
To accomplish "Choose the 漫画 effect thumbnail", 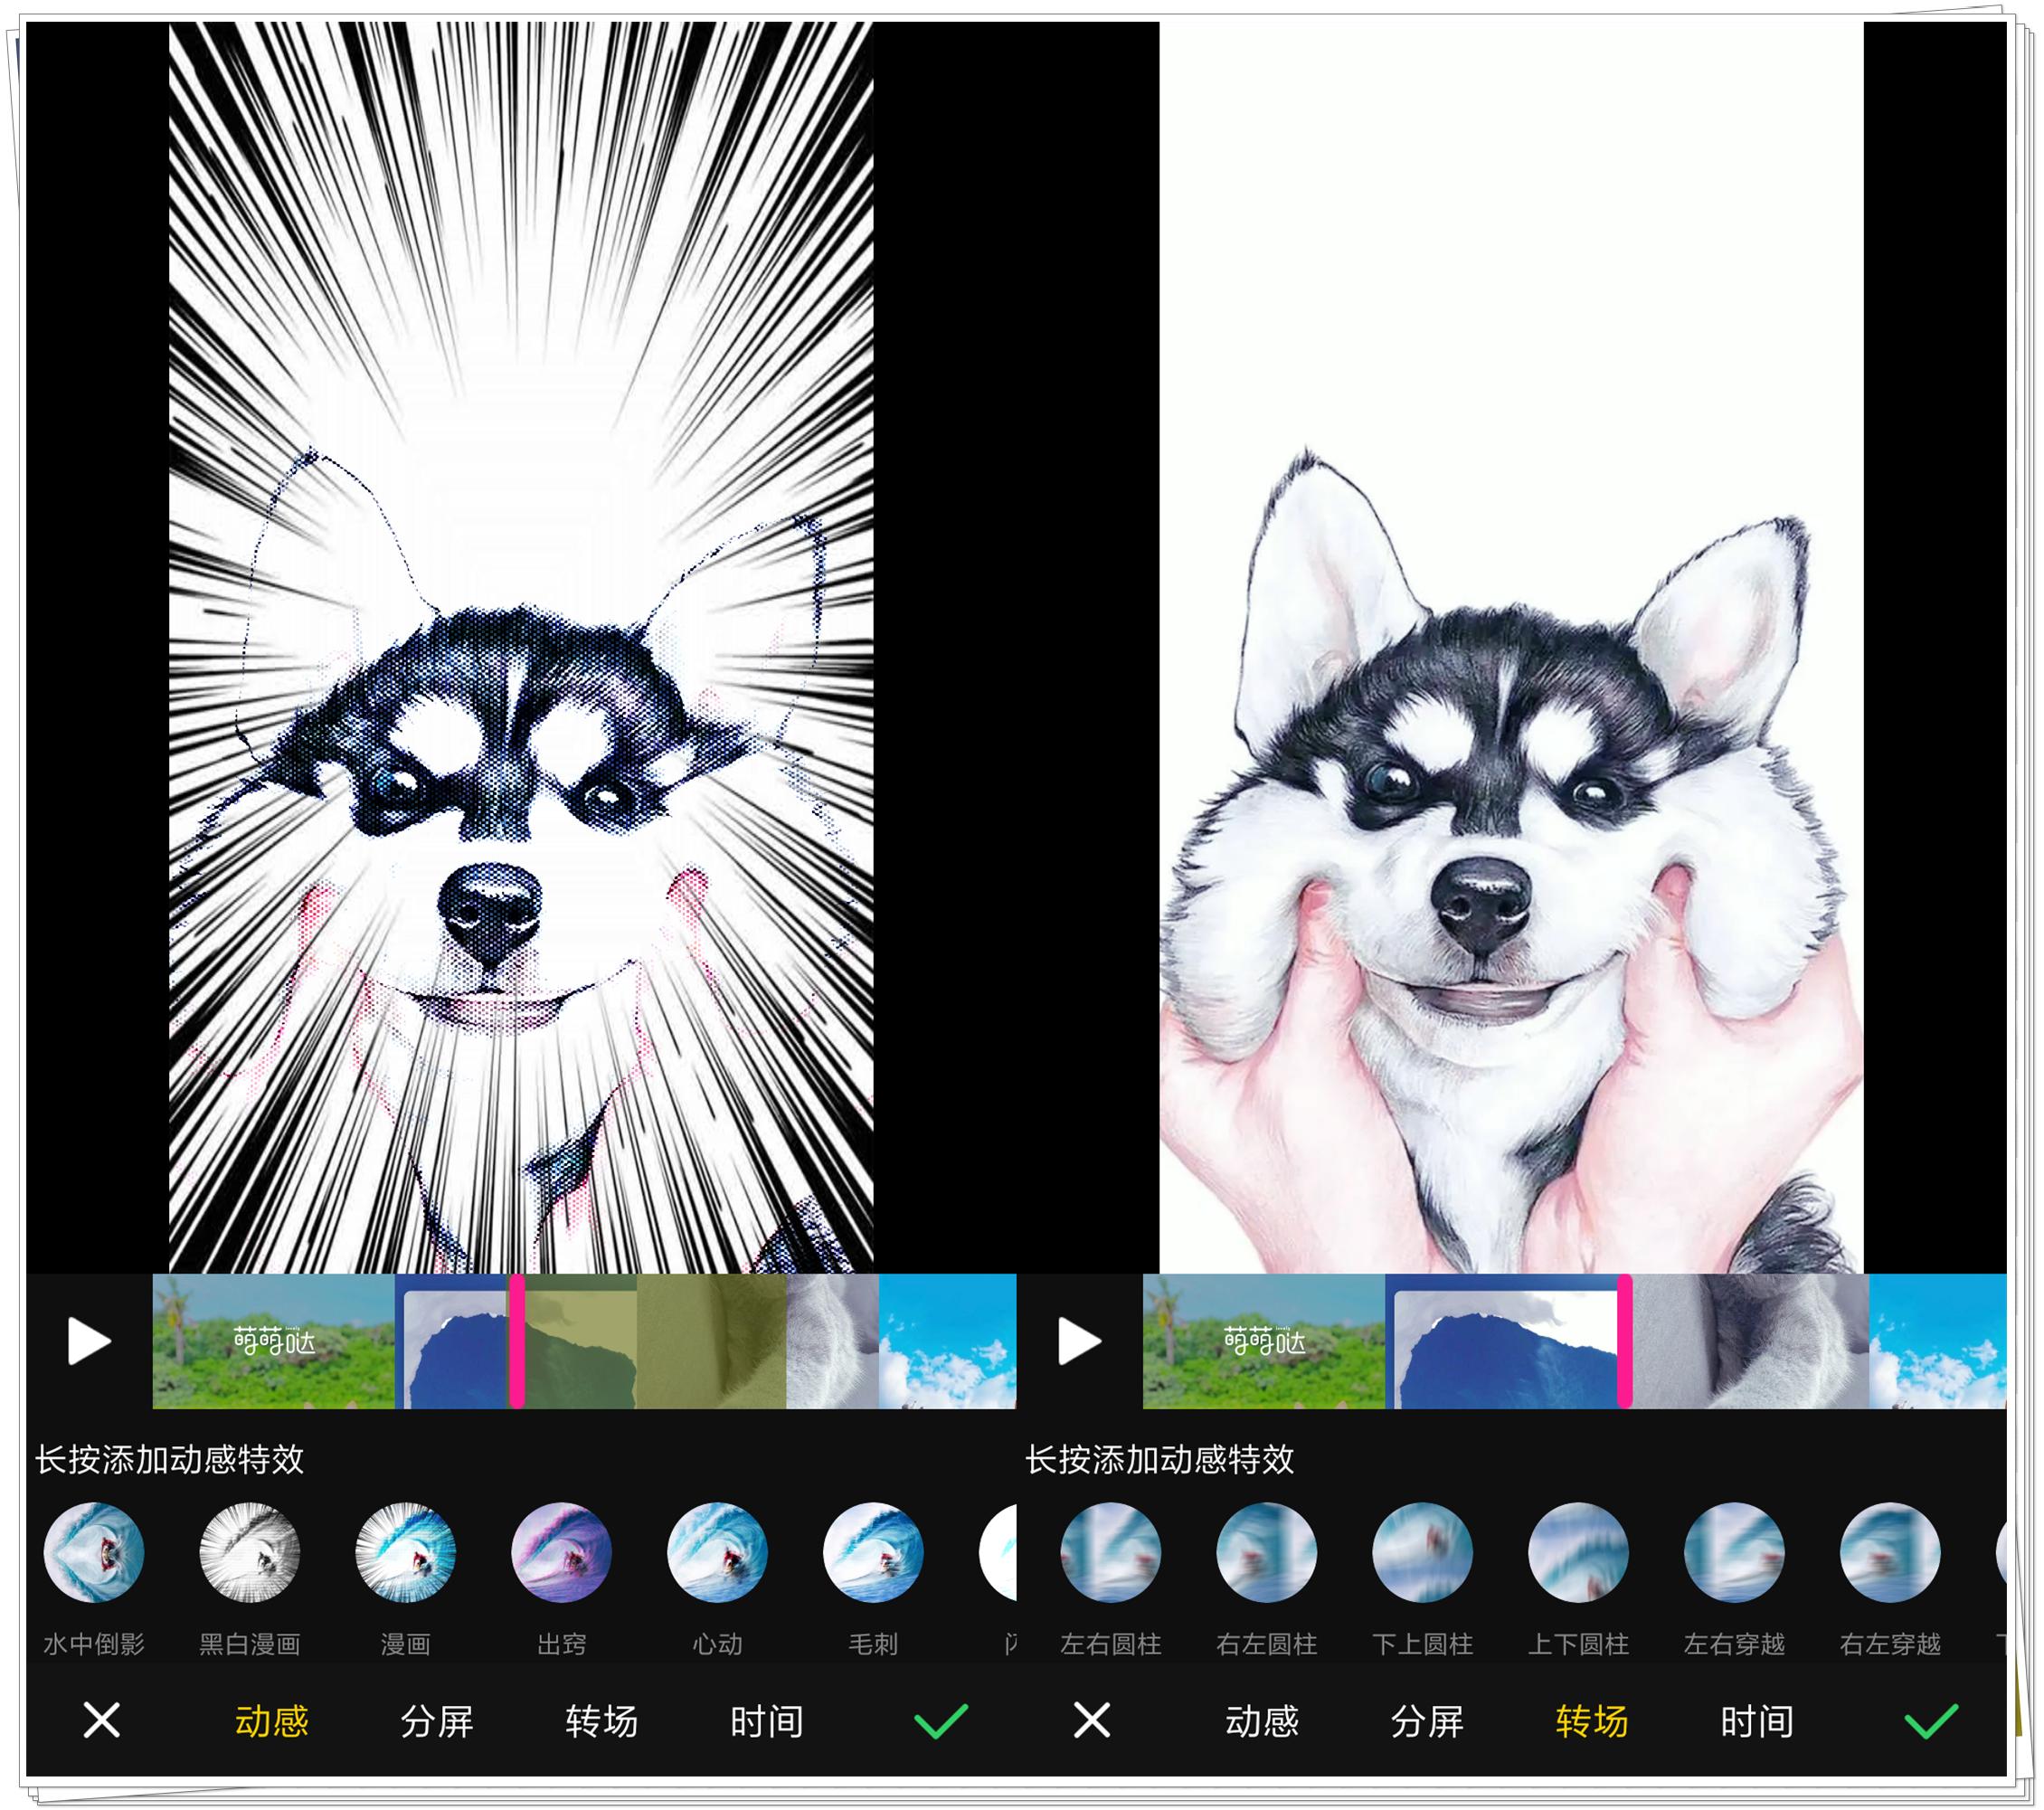I will [x=406, y=1552].
